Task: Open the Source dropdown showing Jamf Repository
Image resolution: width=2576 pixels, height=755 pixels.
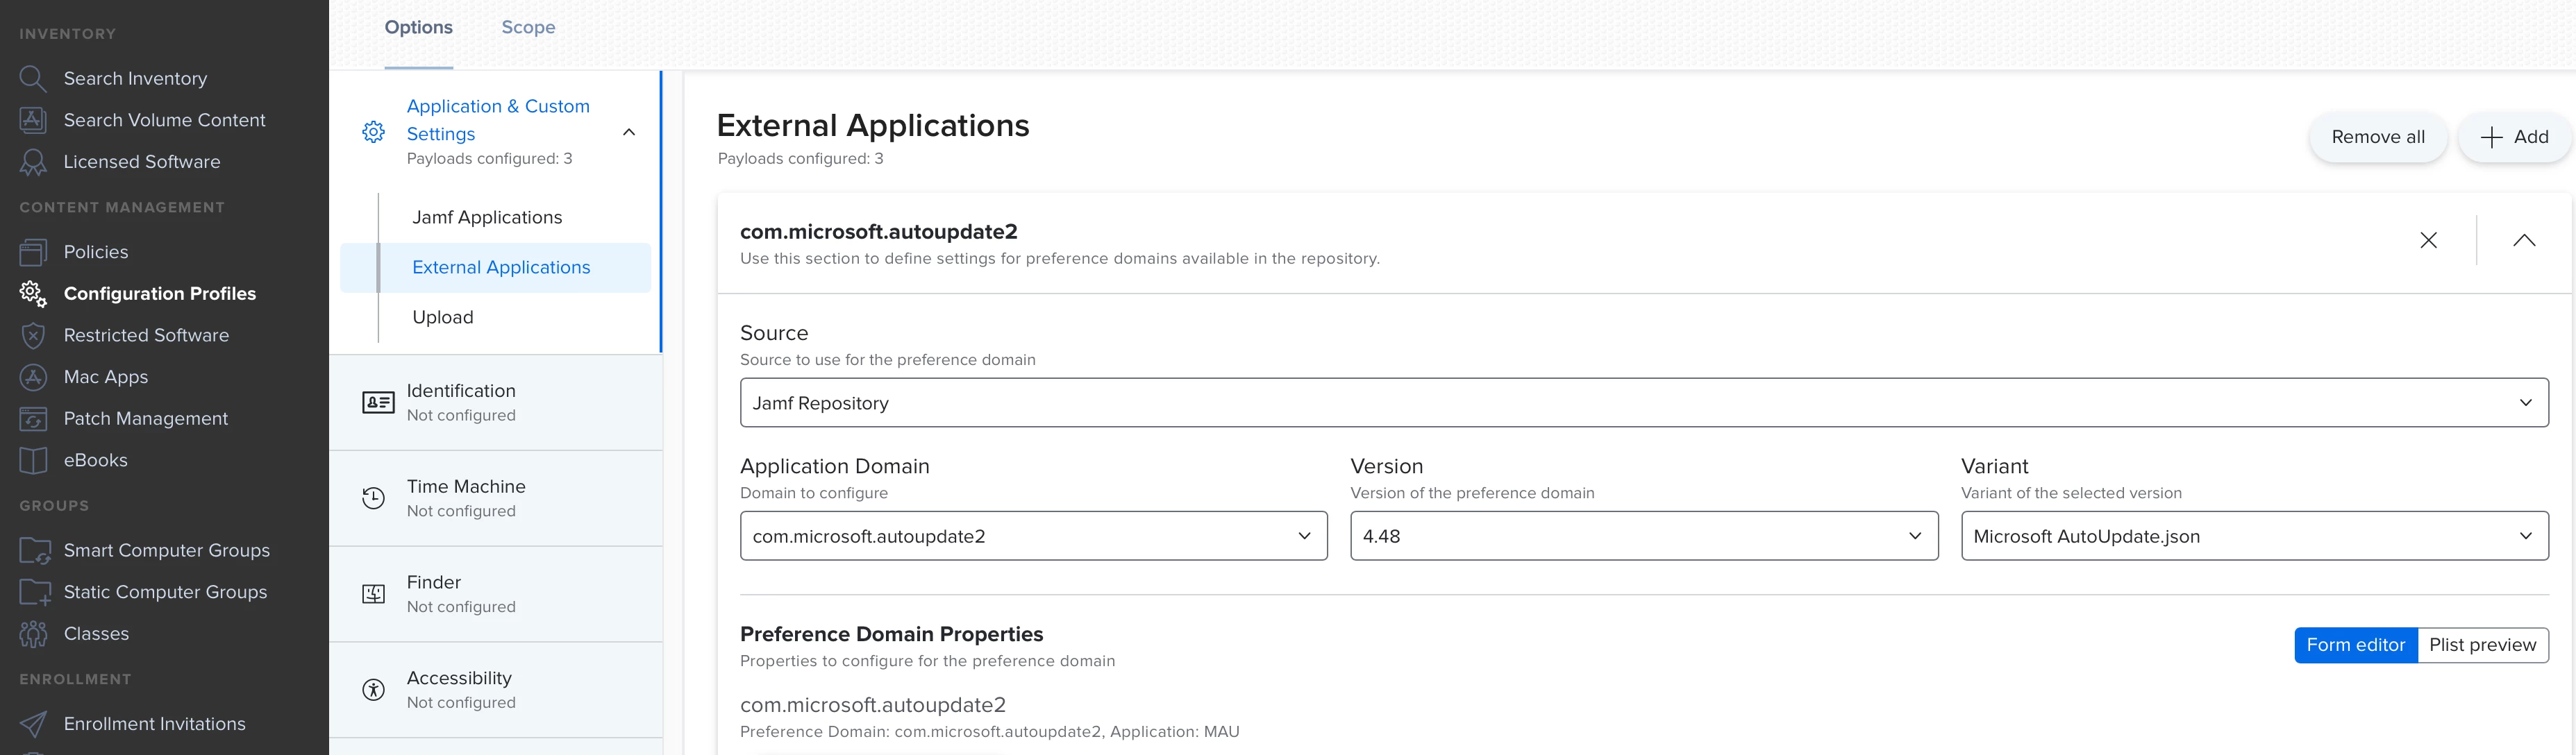Action: 1644,403
